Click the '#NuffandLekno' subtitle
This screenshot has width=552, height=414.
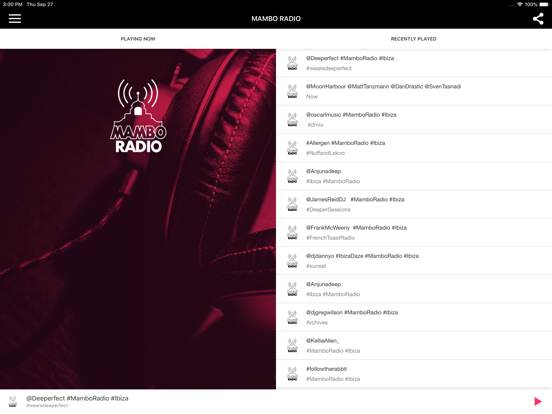[x=325, y=153]
